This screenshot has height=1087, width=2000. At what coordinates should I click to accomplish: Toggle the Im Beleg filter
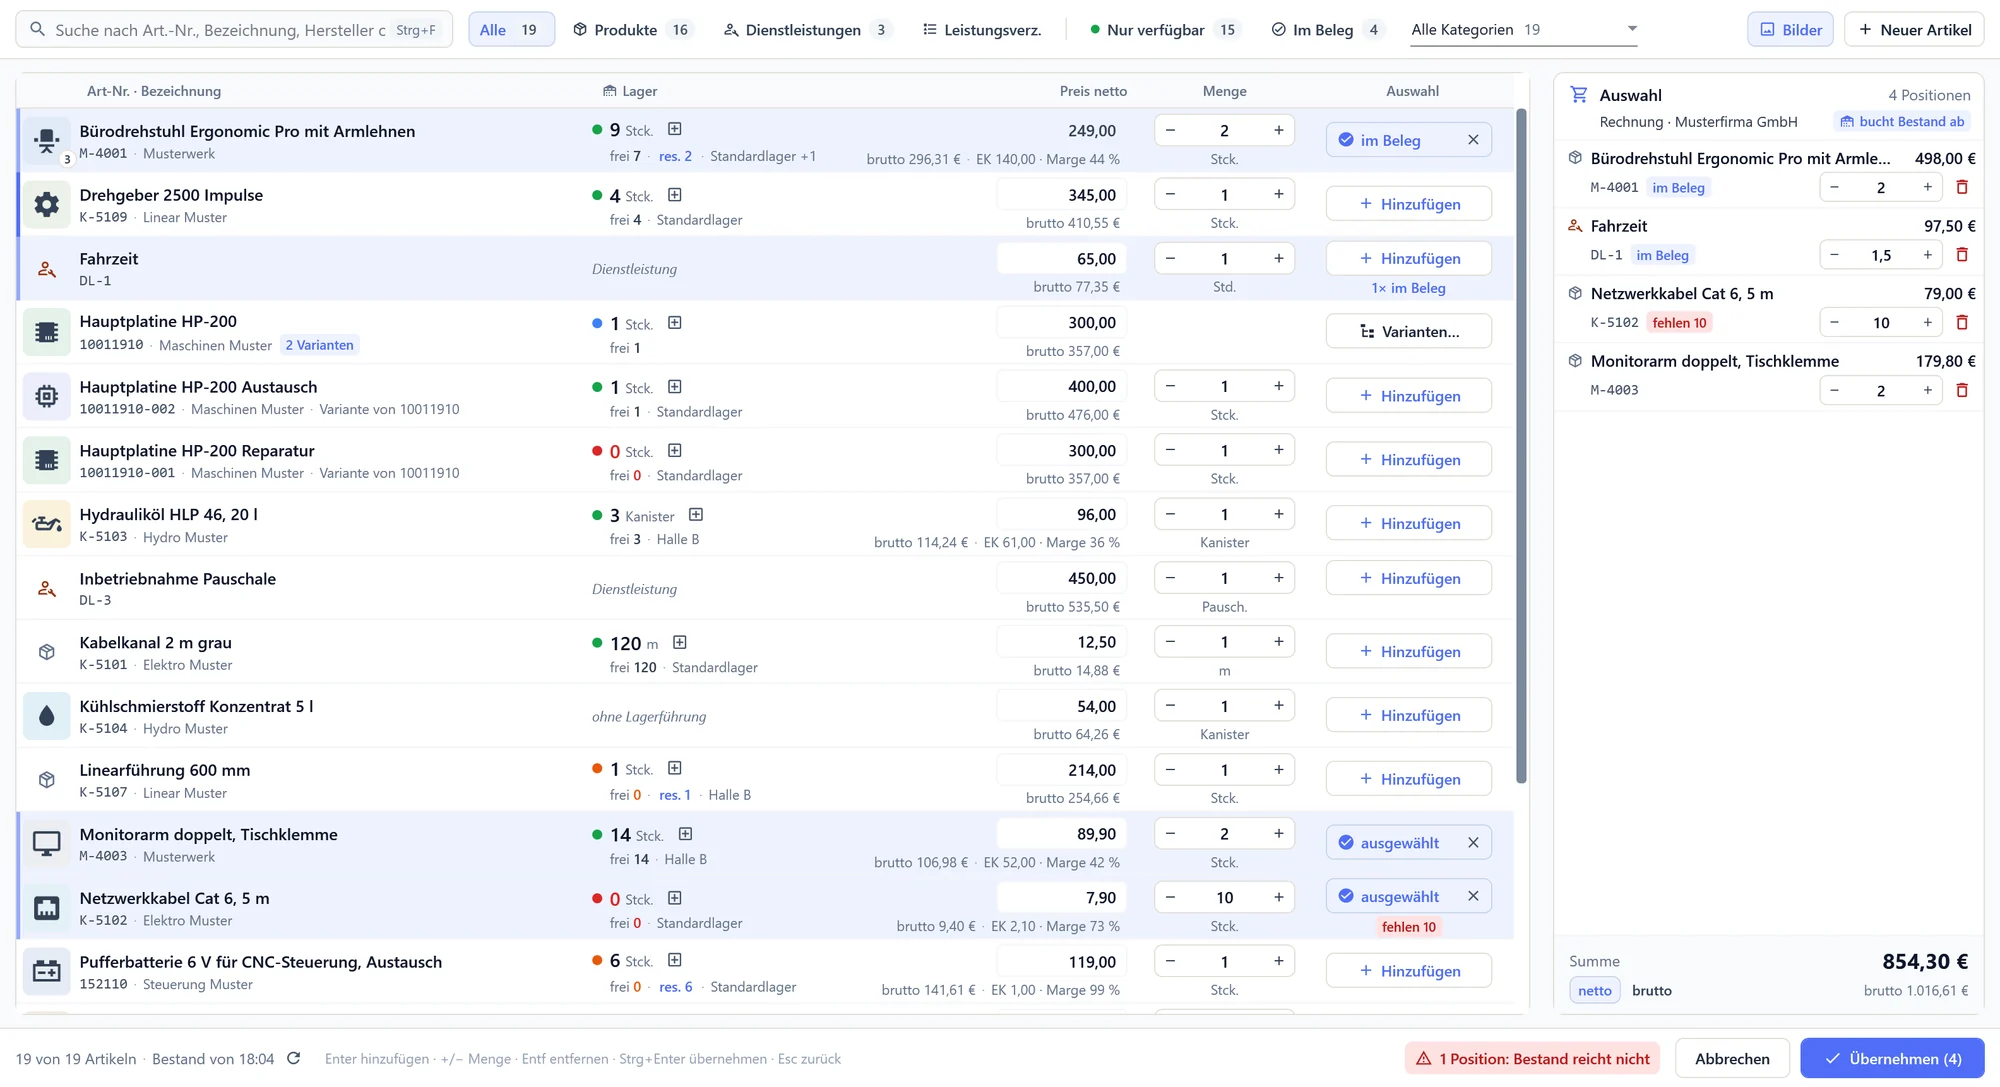1327,30
